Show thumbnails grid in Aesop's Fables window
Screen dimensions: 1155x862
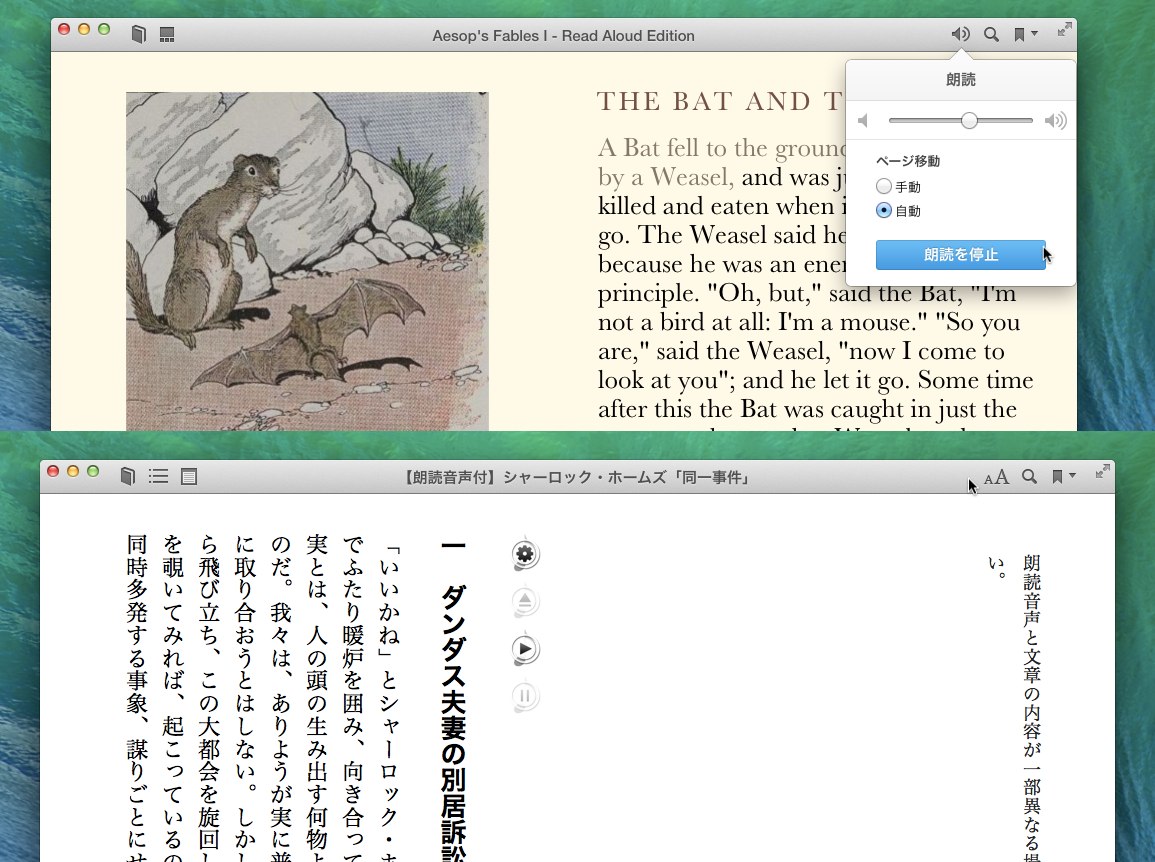(x=167, y=35)
